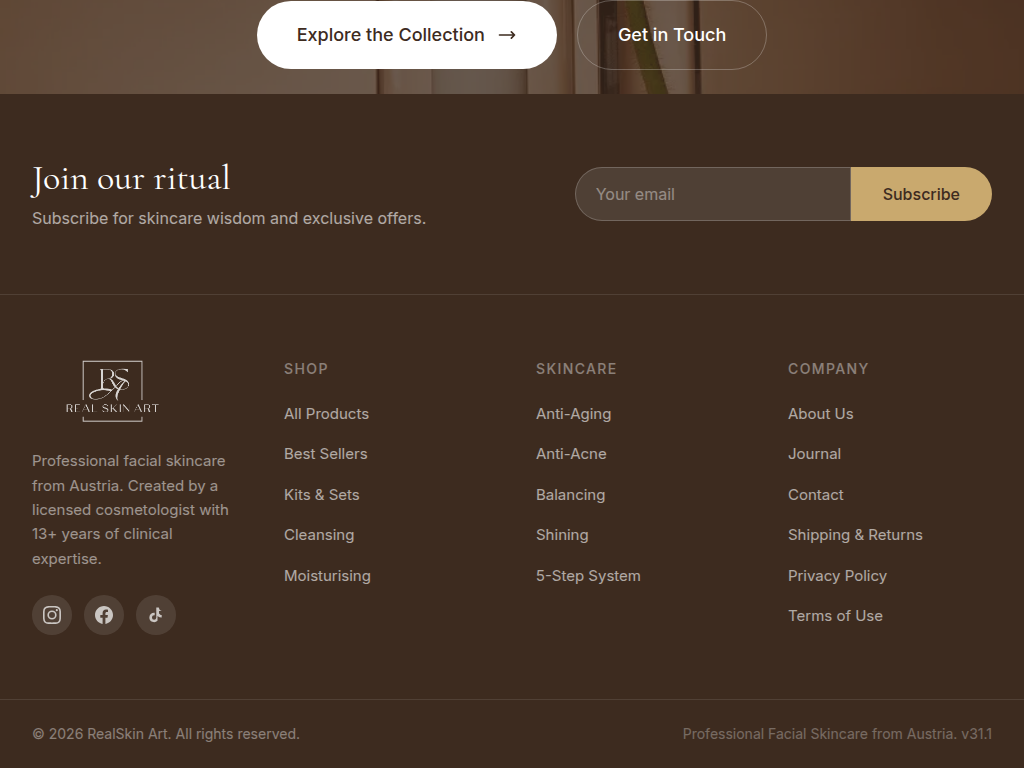This screenshot has width=1024, height=768.
Task: Open the Facebook social icon
Action: tap(104, 615)
